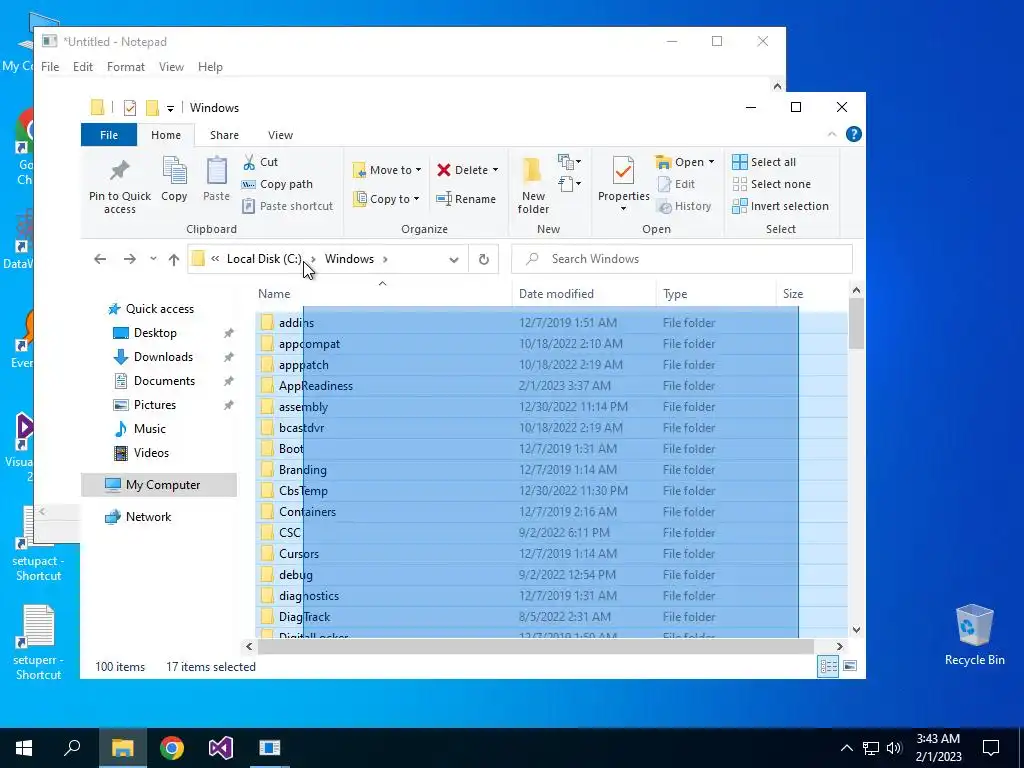The height and width of the screenshot is (768, 1024).
Task: Refresh the Windows folder view
Action: click(x=483, y=259)
